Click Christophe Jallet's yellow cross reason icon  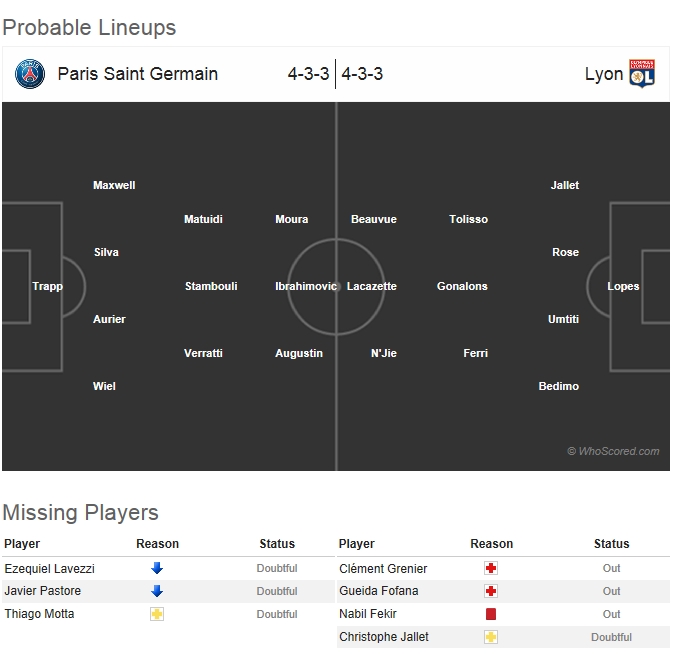(x=491, y=637)
